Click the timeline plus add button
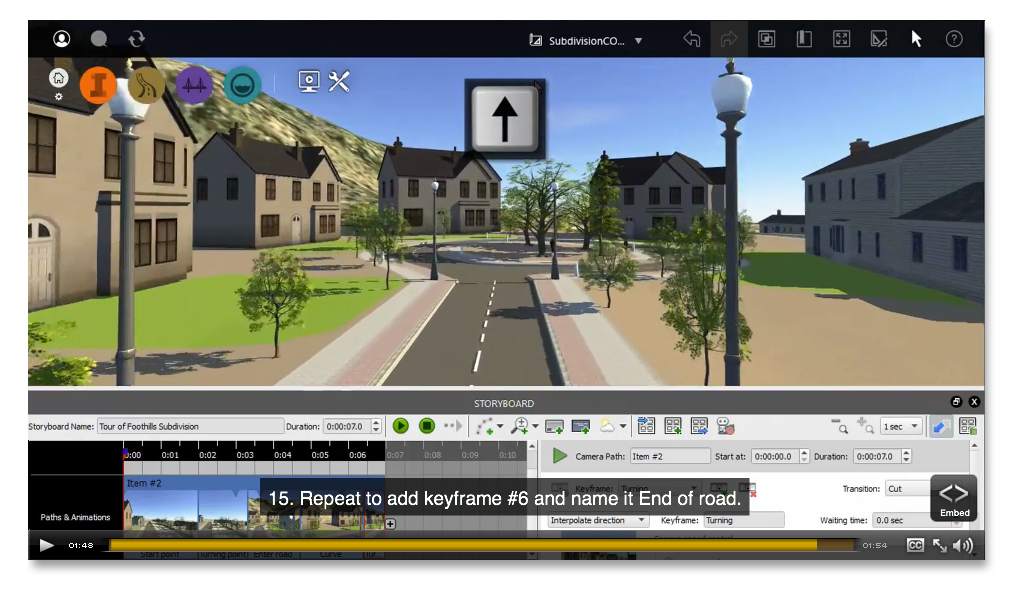Image resolution: width=1034 pixels, height=615 pixels. tap(390, 524)
